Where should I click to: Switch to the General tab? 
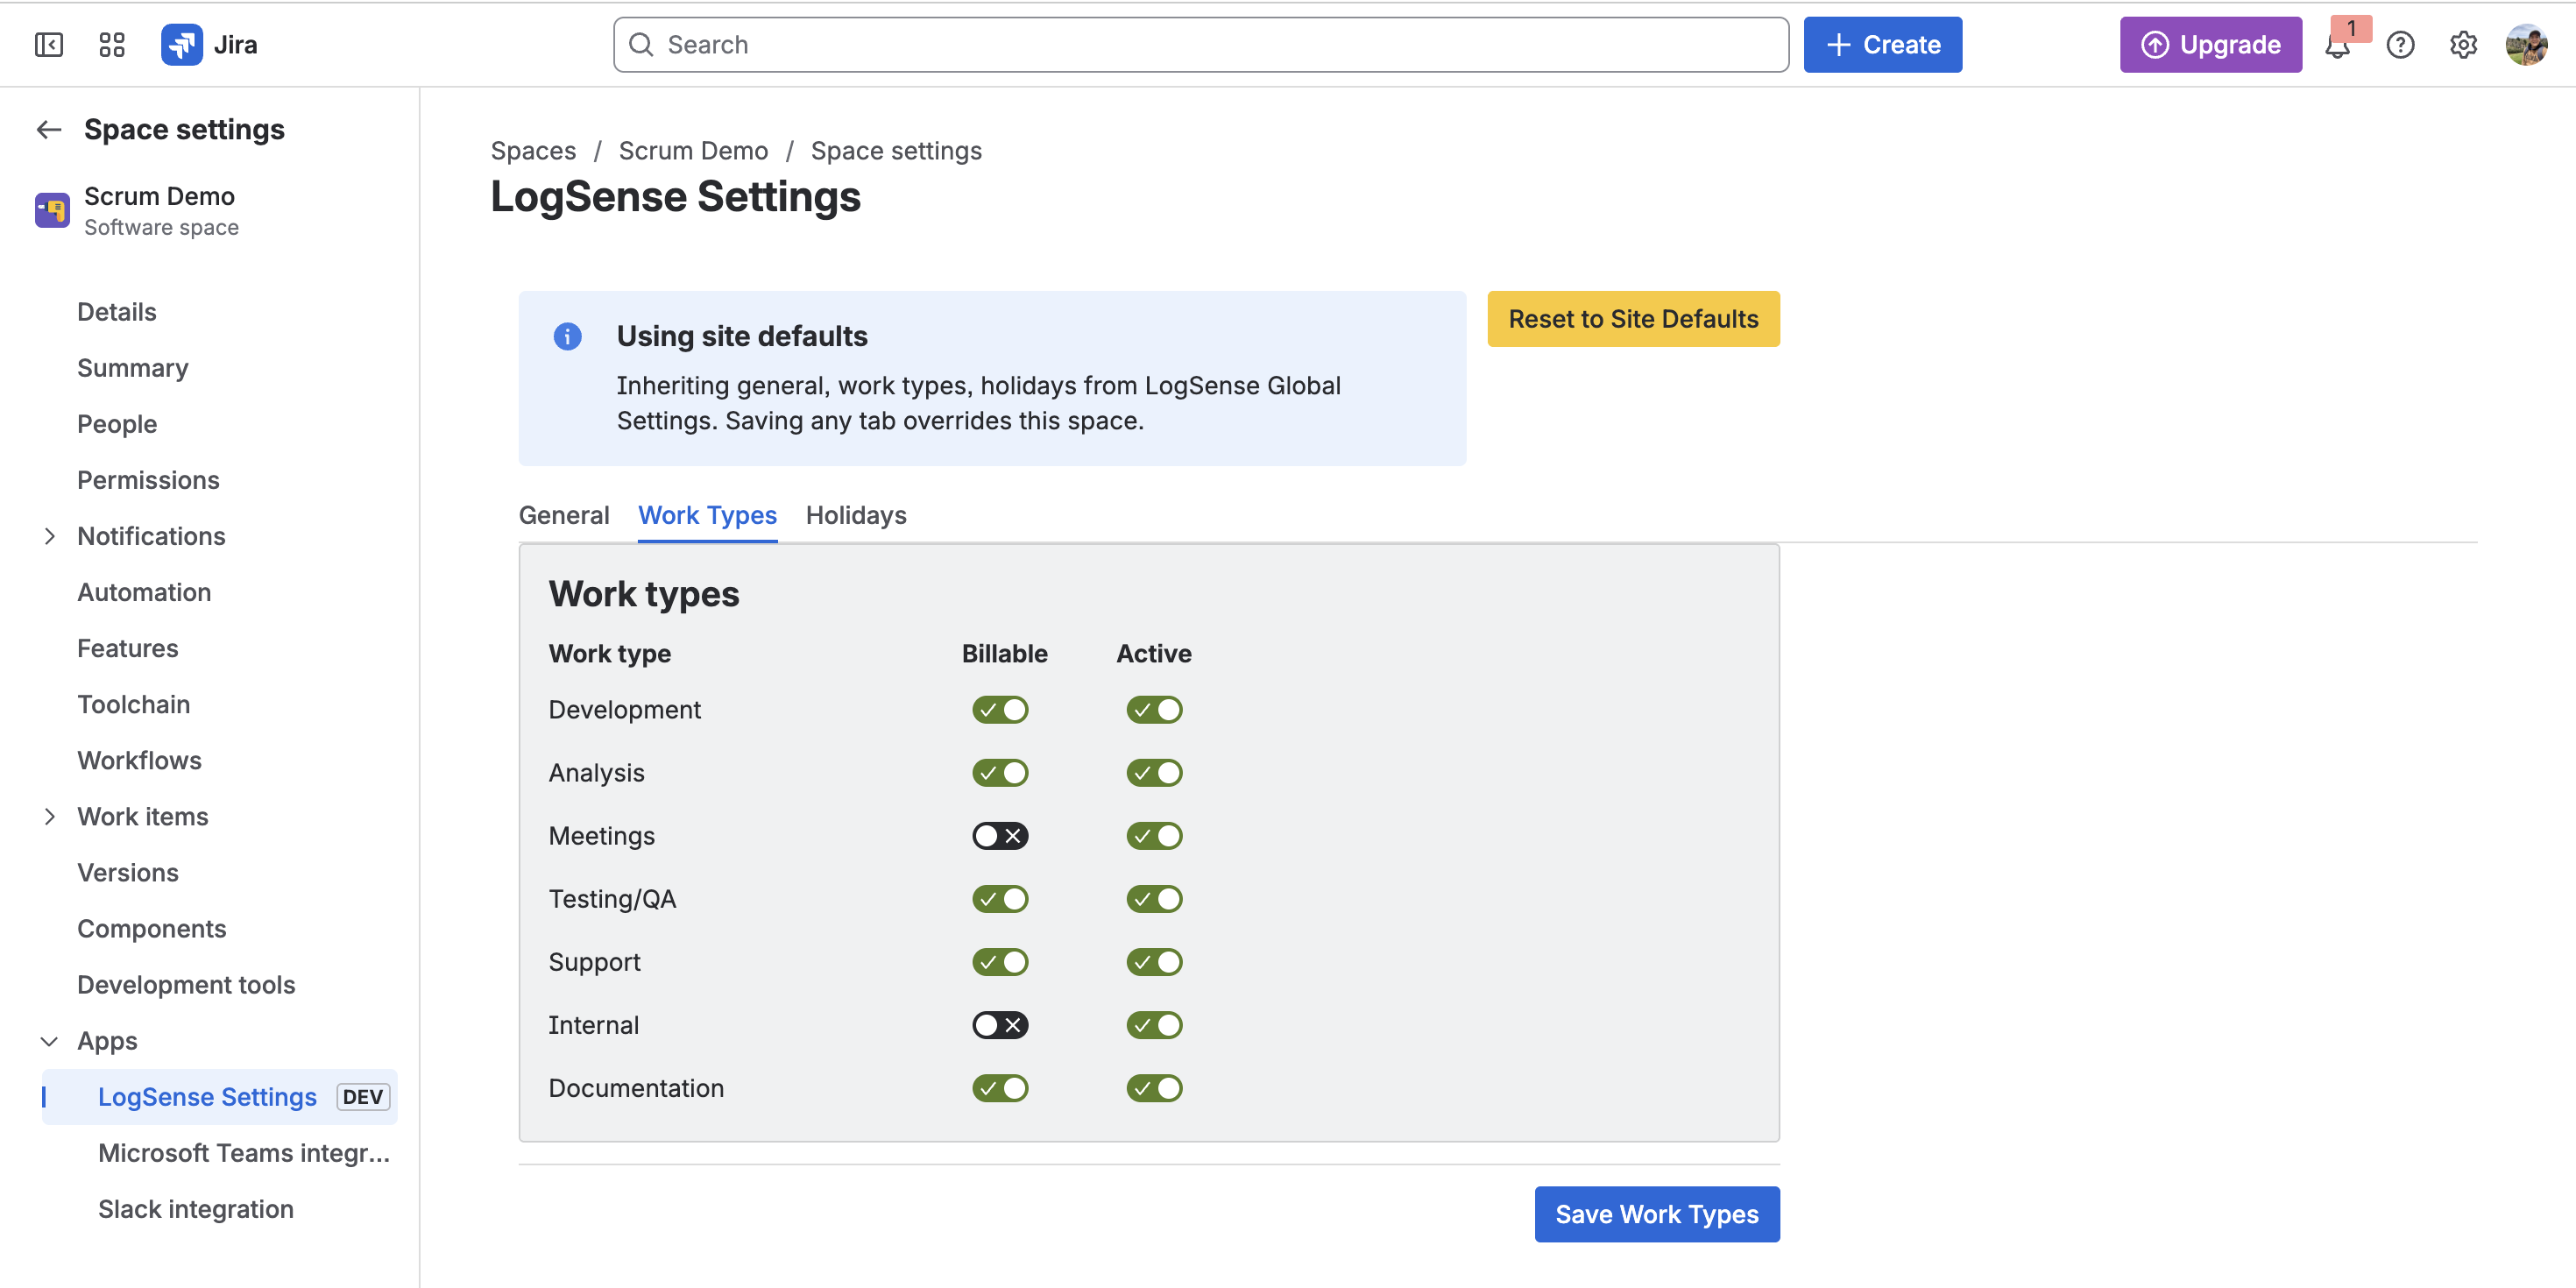563,515
